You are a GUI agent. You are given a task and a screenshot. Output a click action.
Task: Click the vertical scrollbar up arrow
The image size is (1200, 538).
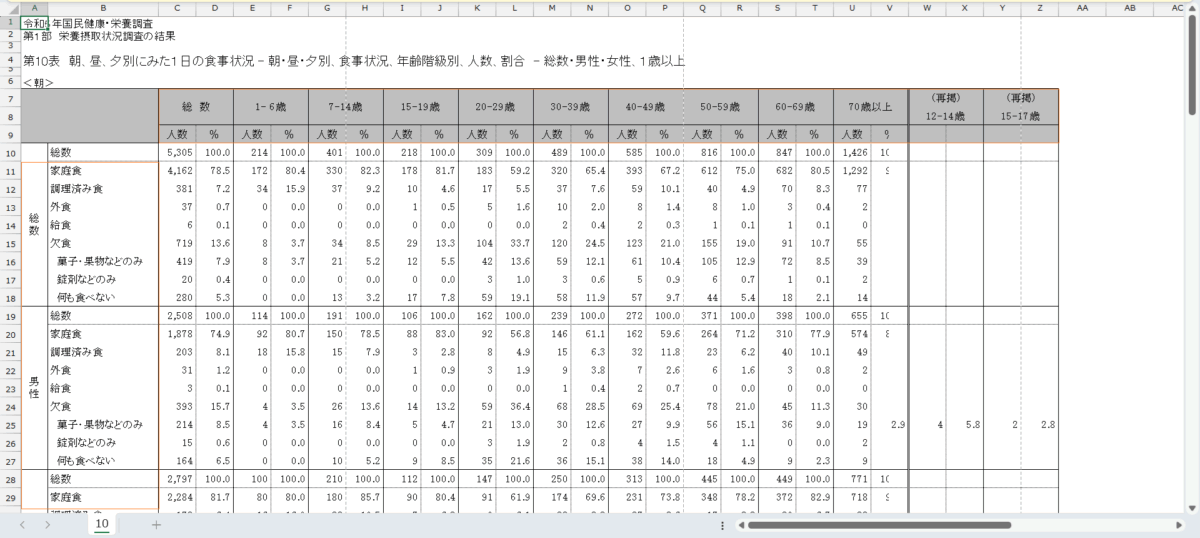(1192, 7)
